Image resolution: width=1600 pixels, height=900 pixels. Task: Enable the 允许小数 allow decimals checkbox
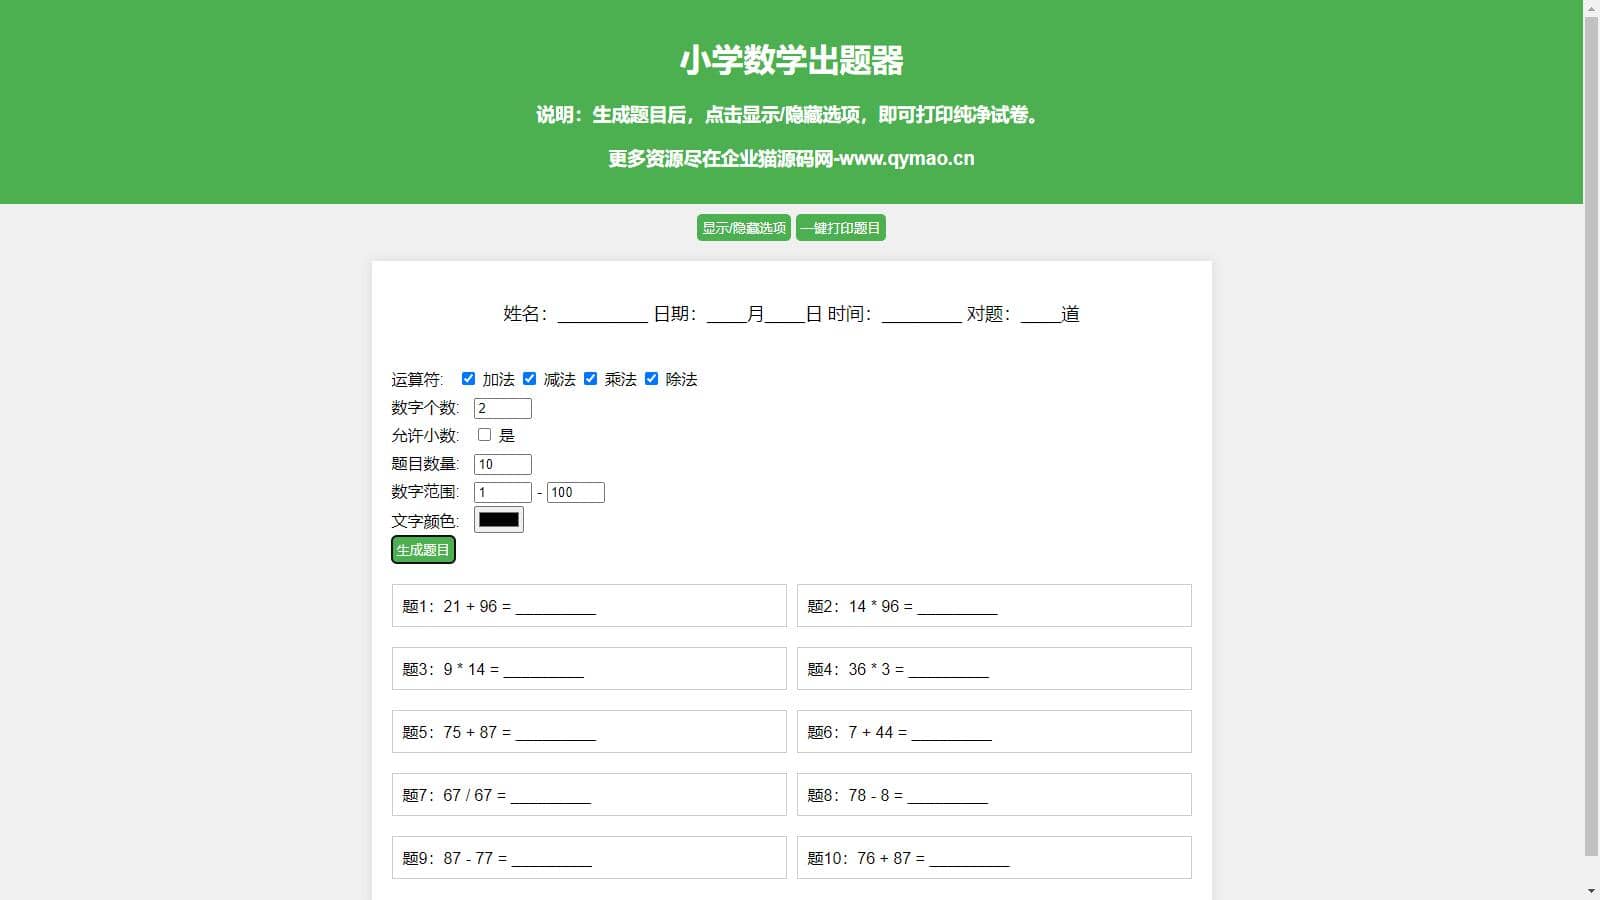484,435
